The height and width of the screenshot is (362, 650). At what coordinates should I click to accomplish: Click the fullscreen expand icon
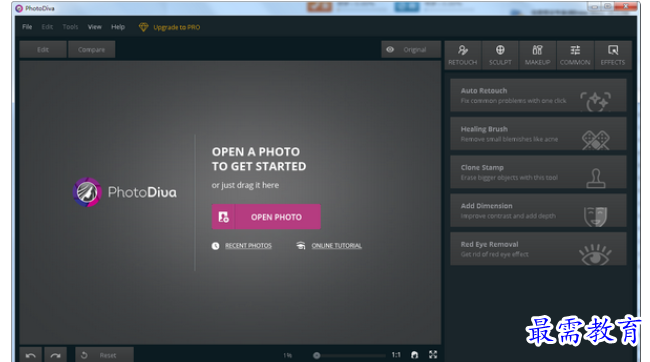433,355
